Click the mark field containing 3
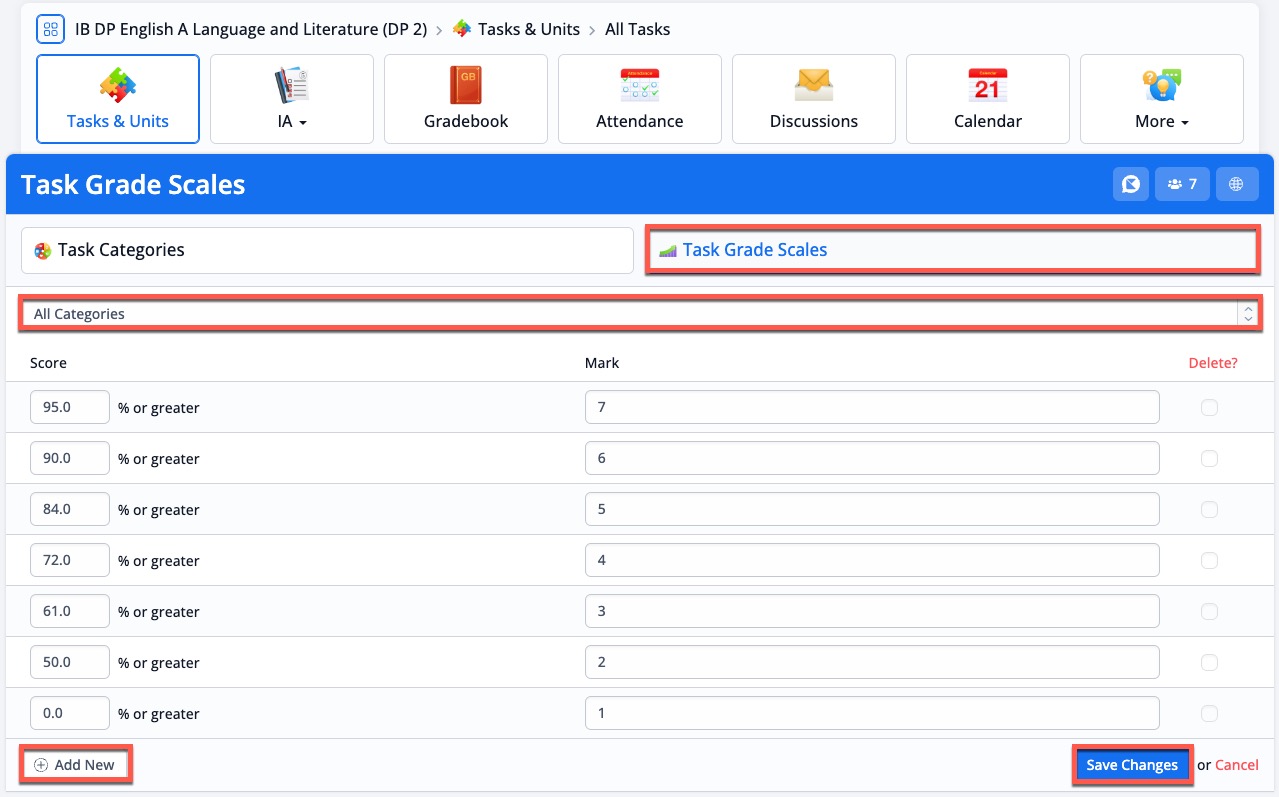The width and height of the screenshot is (1279, 797). click(872, 611)
